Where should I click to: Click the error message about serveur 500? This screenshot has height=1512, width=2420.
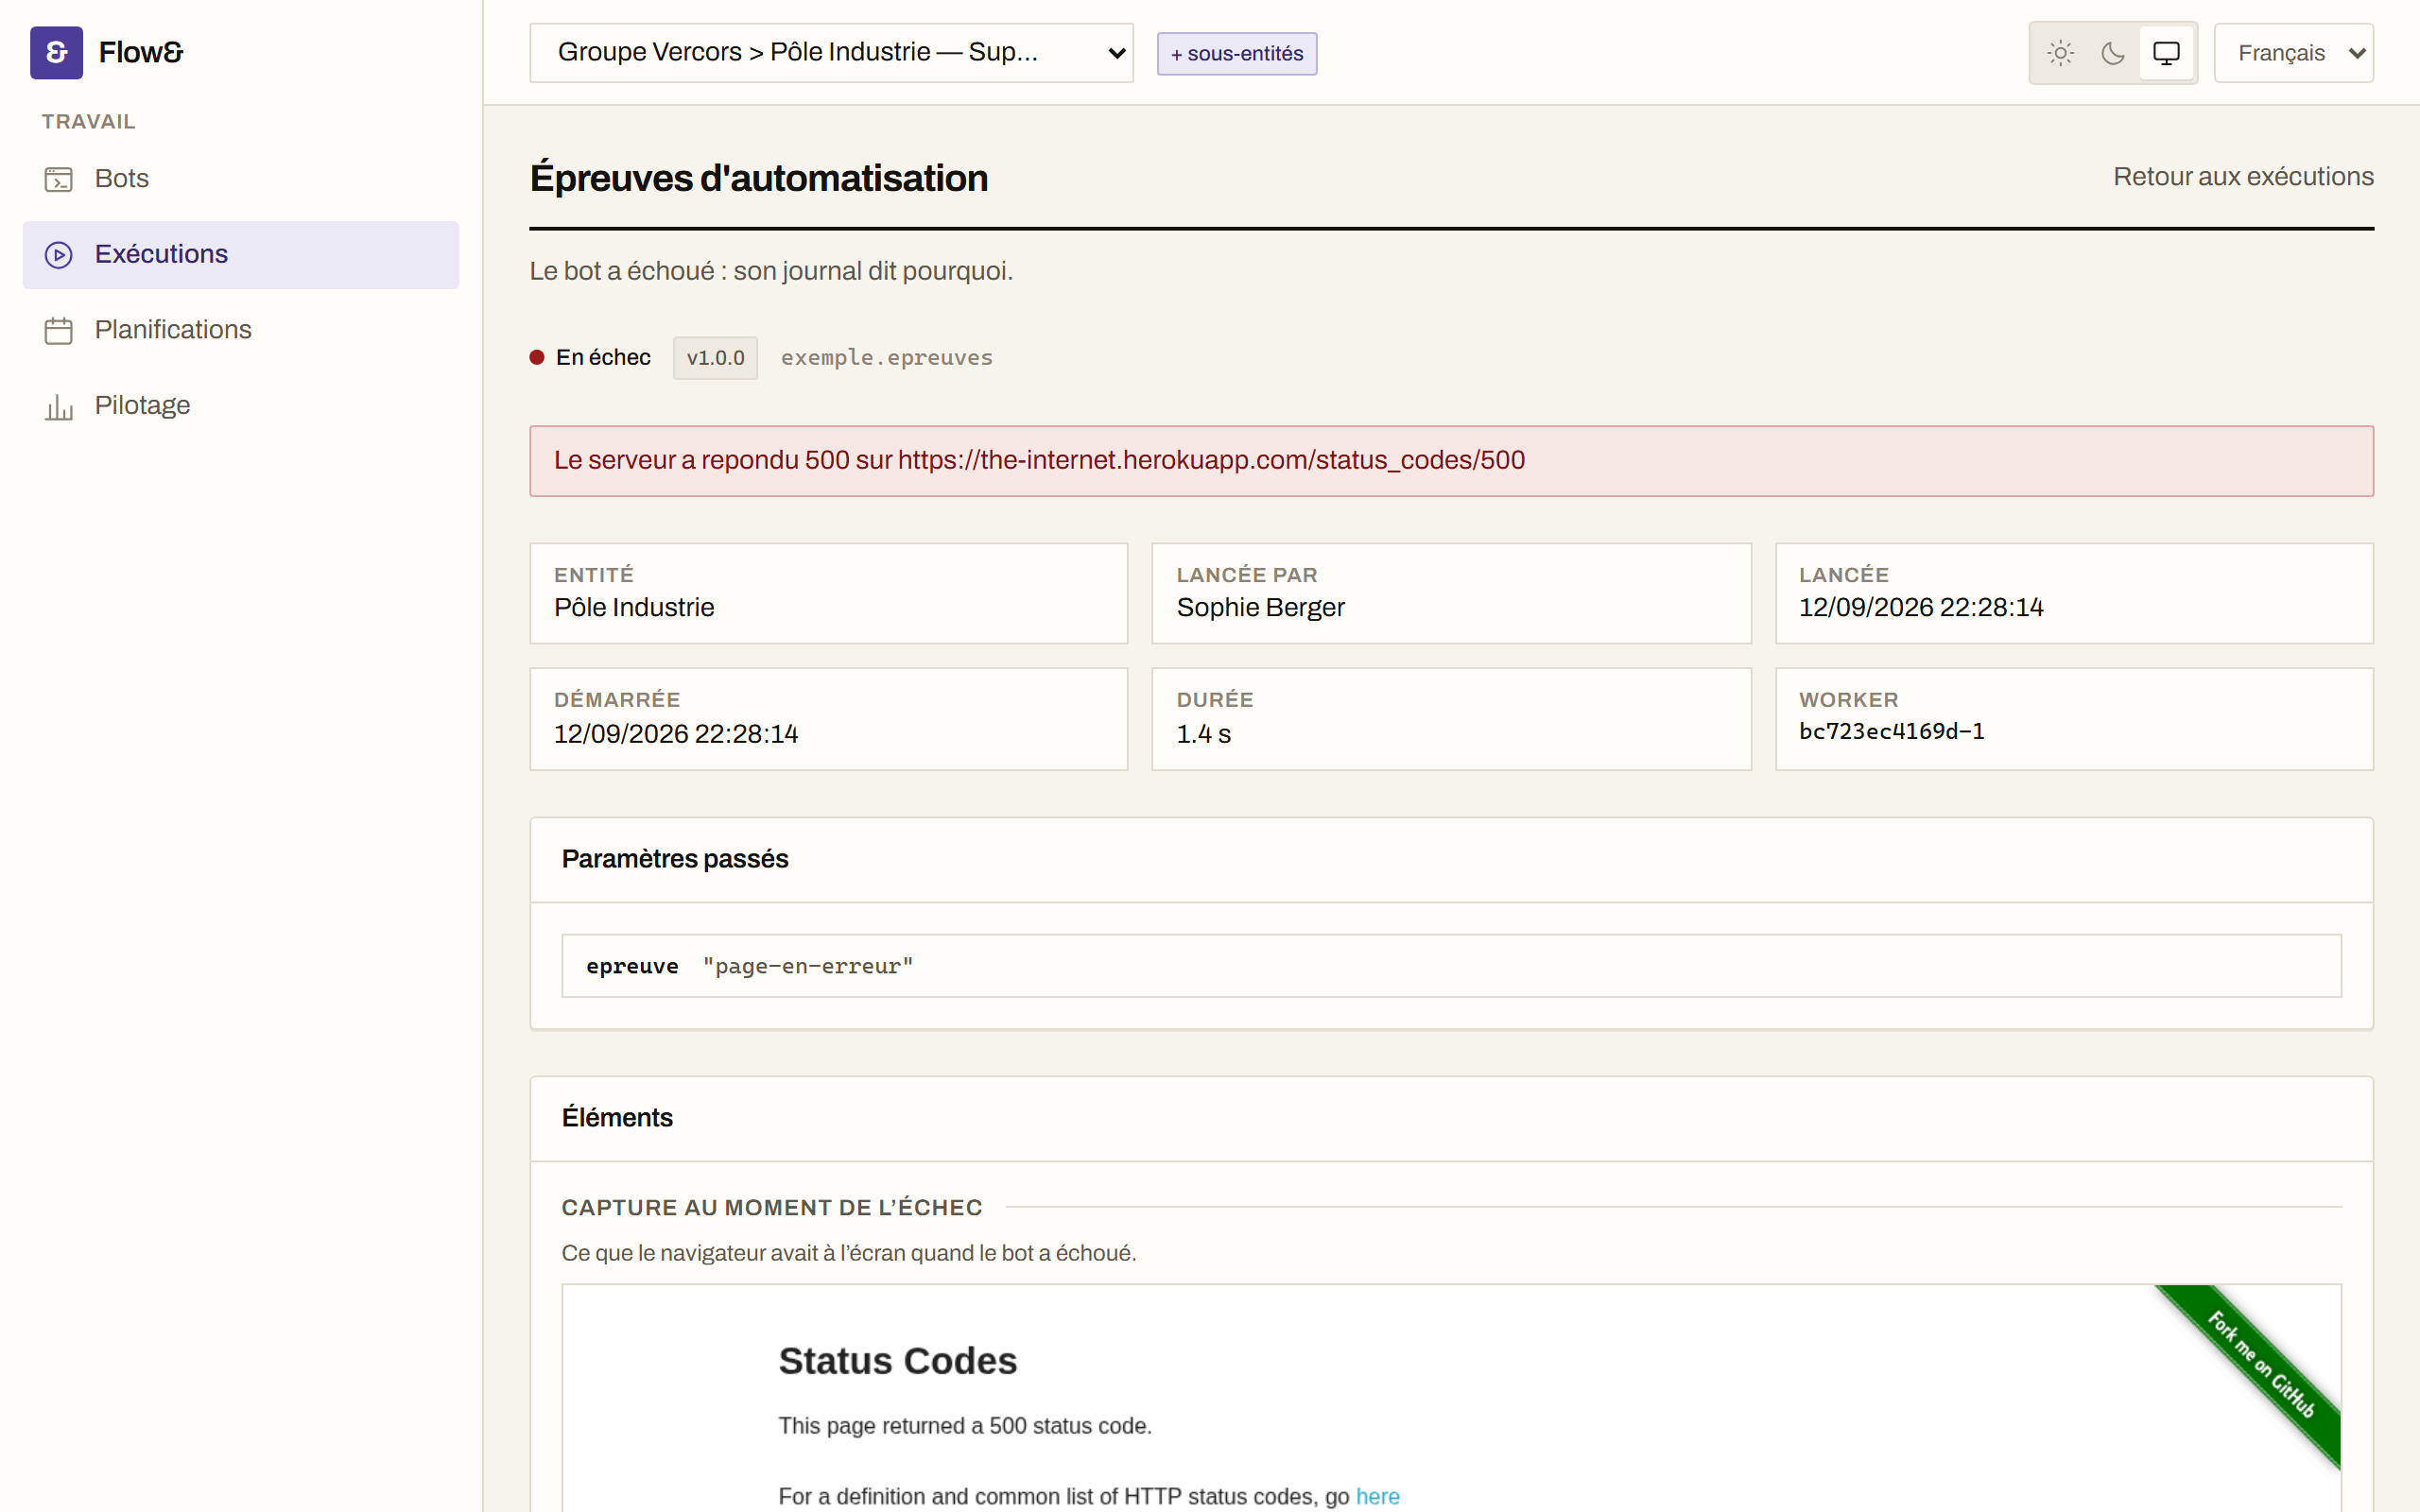pos(1039,460)
